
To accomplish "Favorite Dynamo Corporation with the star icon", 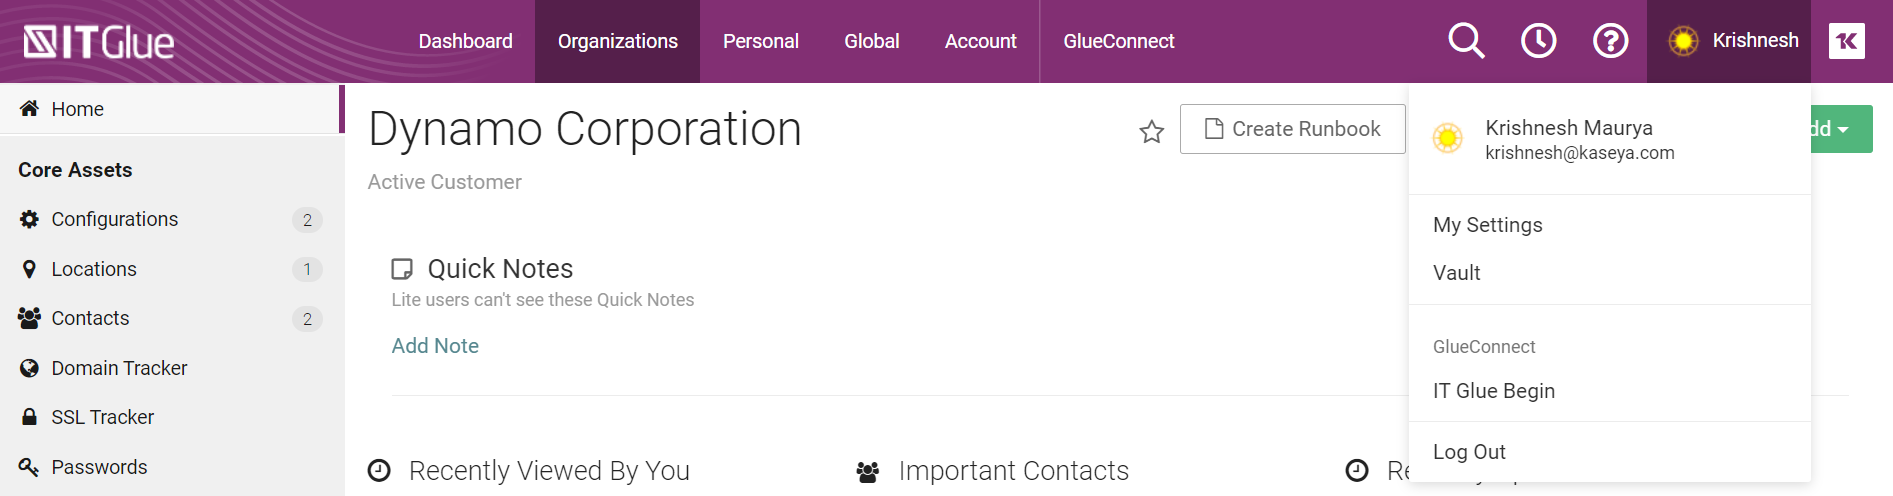I will point(1152,131).
